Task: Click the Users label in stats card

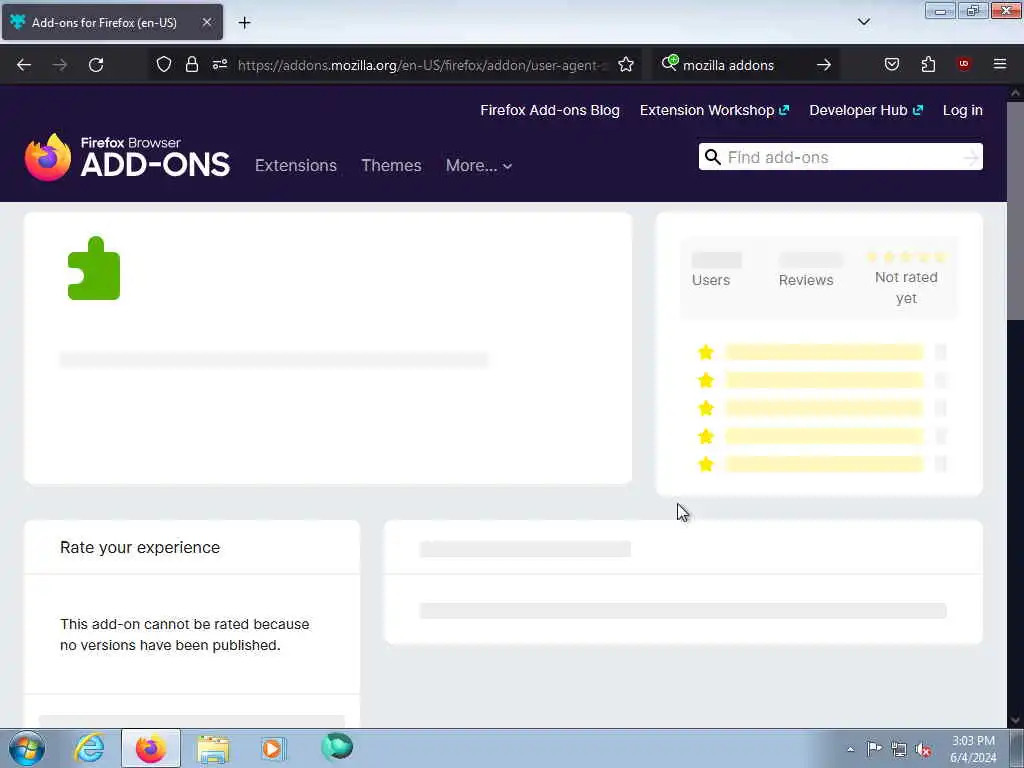Action: point(711,280)
